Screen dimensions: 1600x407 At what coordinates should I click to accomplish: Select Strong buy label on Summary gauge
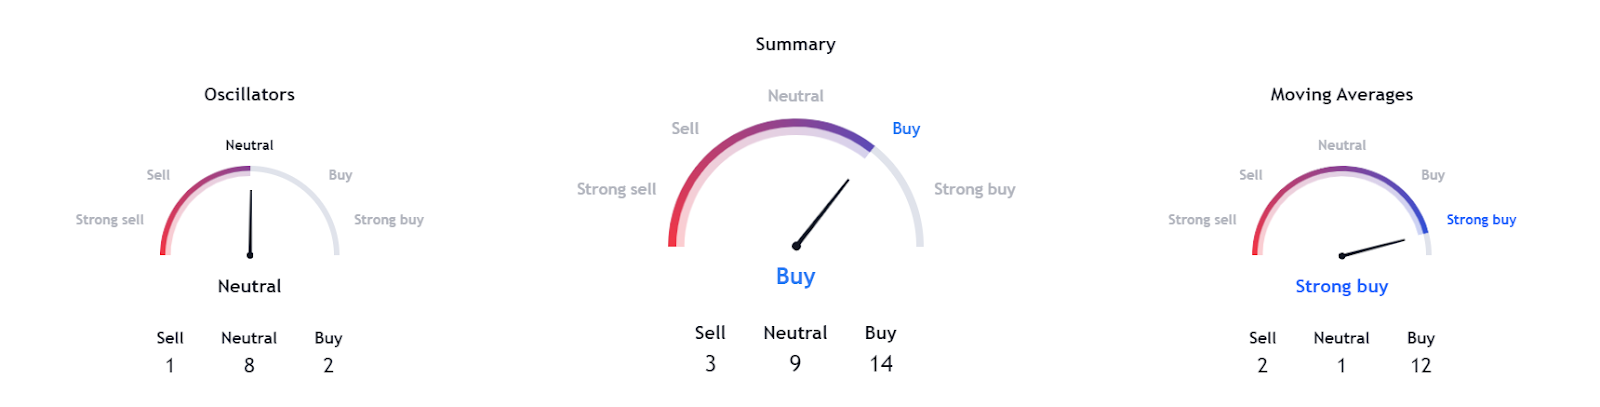(974, 189)
